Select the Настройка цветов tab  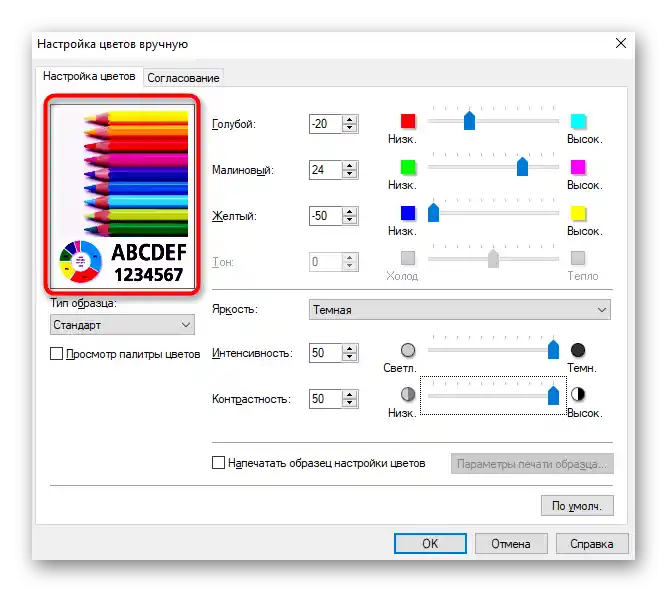point(89,76)
